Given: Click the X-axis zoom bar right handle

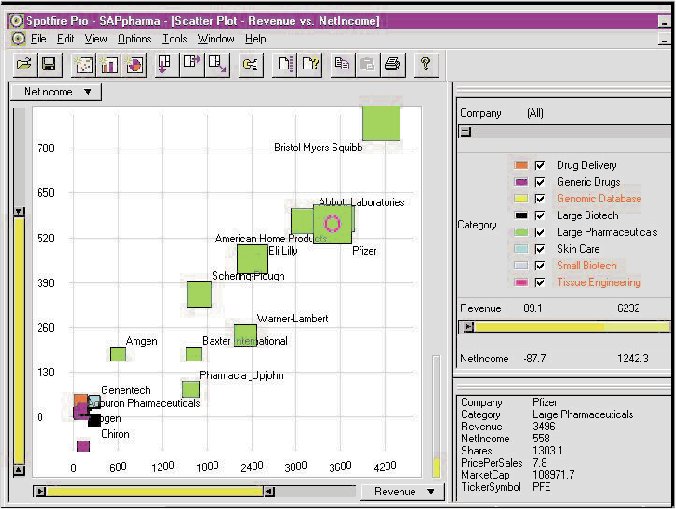Looking at the screenshot, I should 269,491.
